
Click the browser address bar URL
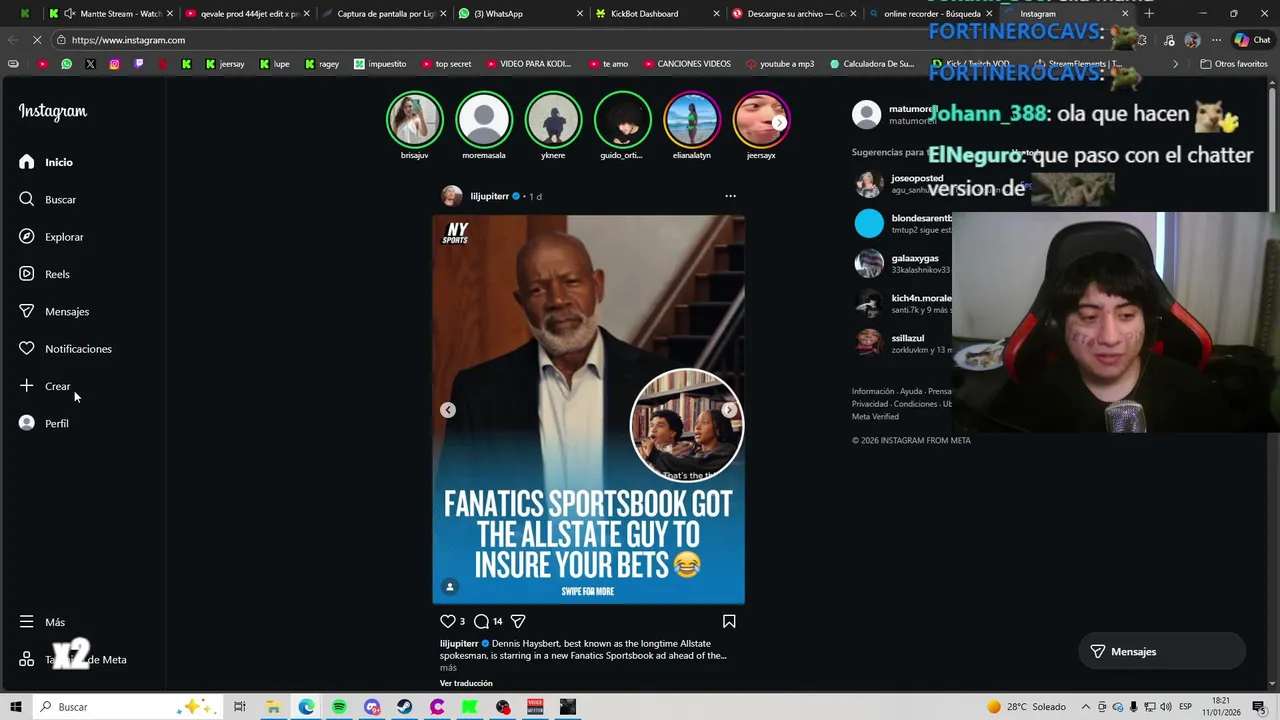tap(128, 40)
